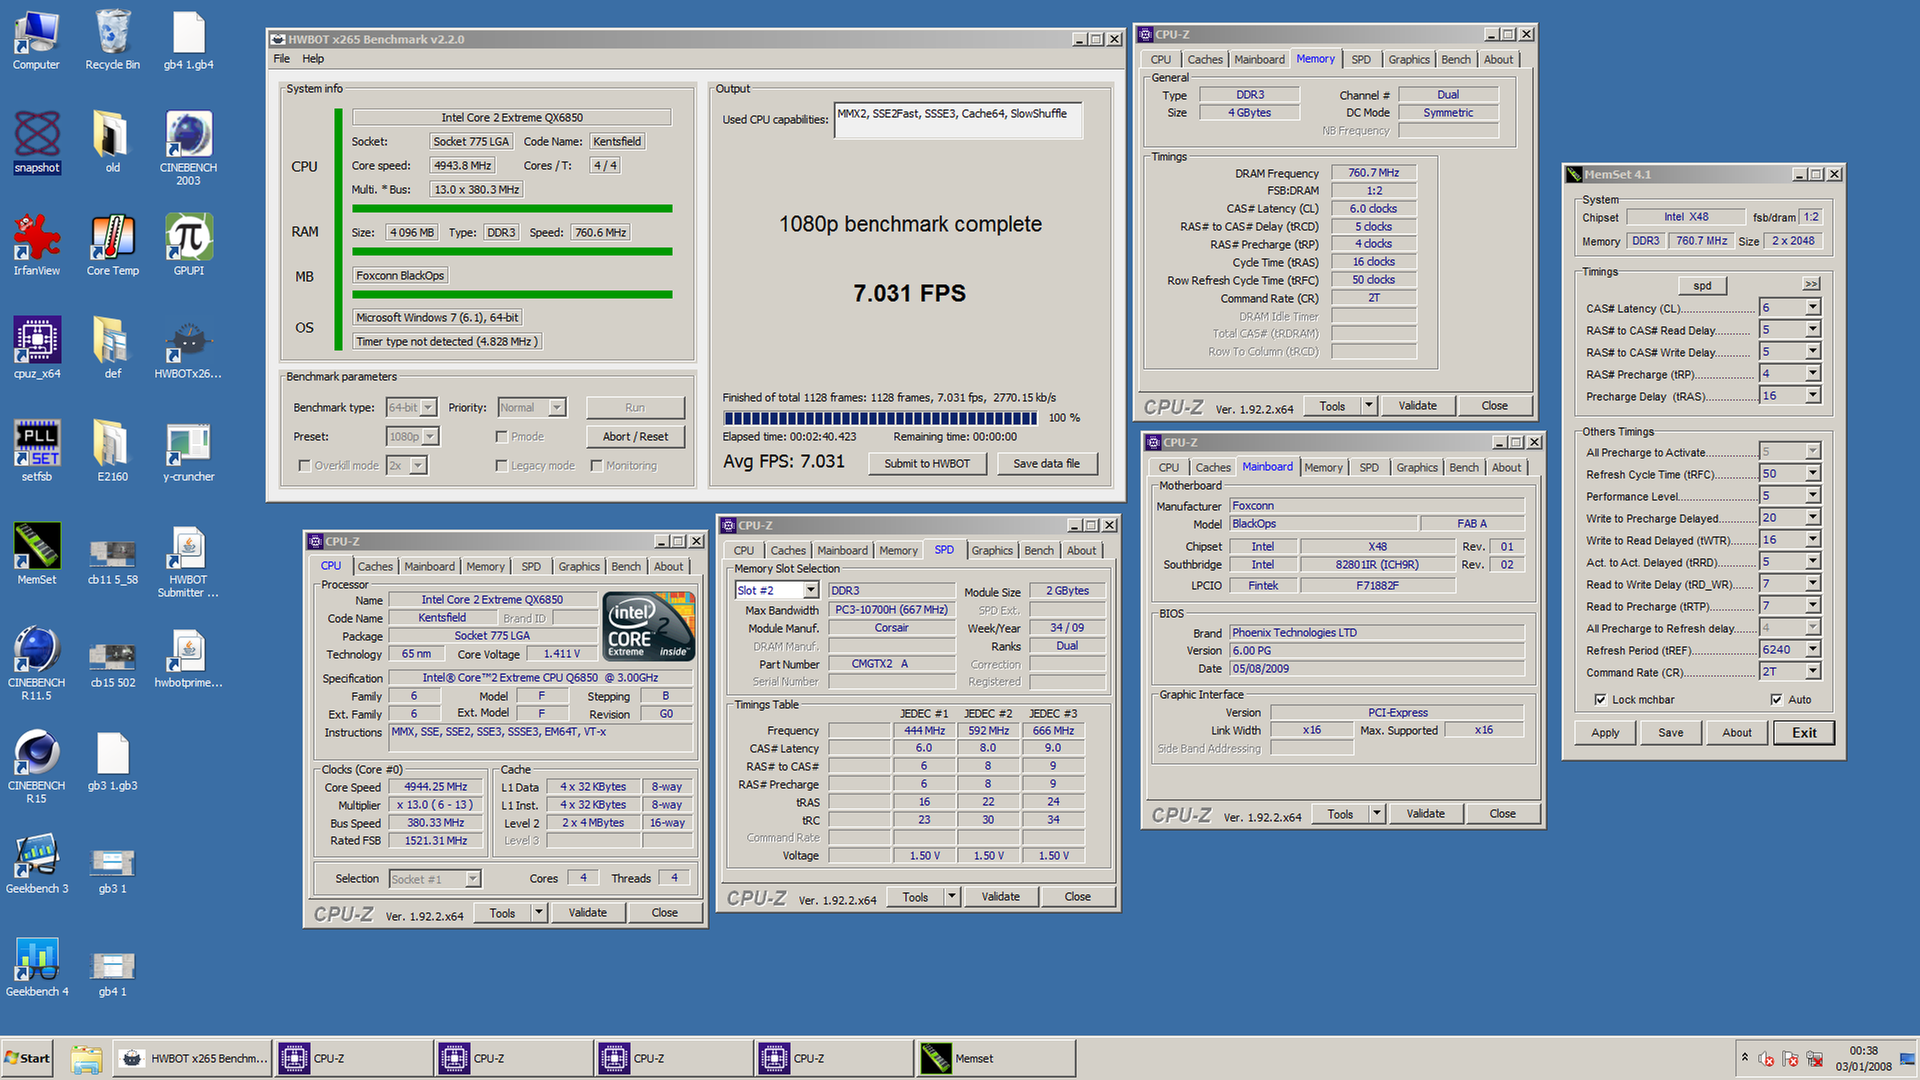The image size is (1920, 1080).
Task: Click the benchmark progress bar
Action: pyautogui.click(x=880, y=418)
